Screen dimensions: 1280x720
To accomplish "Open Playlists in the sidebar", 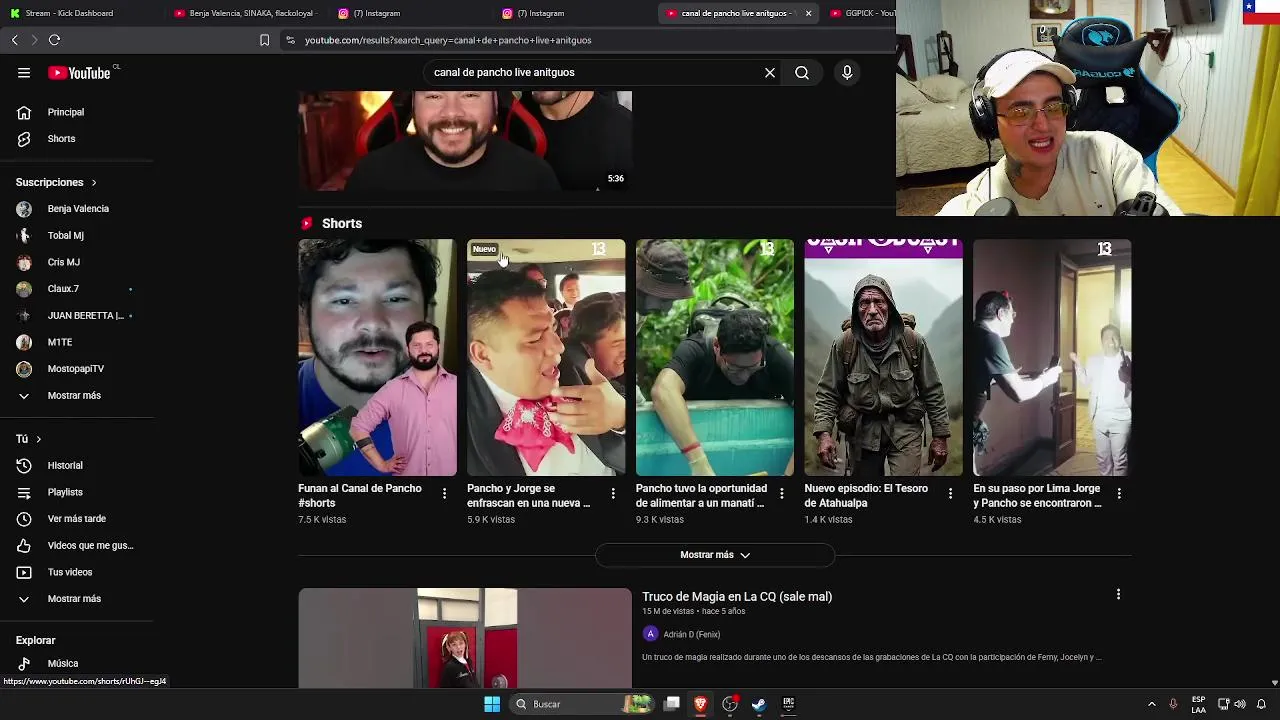I will 77,492.
